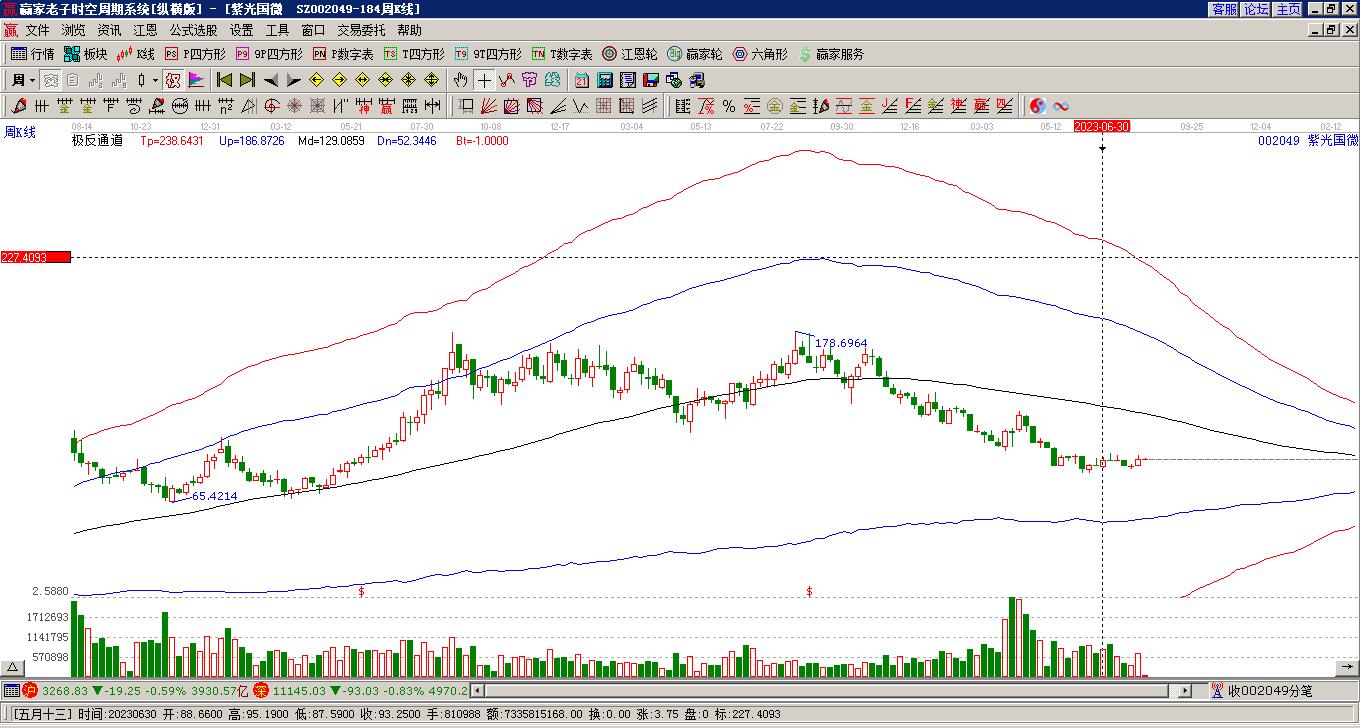The height and width of the screenshot is (728, 1360).
Task: Click the red 赢 character tool icon
Action: pyautogui.click(x=387, y=106)
